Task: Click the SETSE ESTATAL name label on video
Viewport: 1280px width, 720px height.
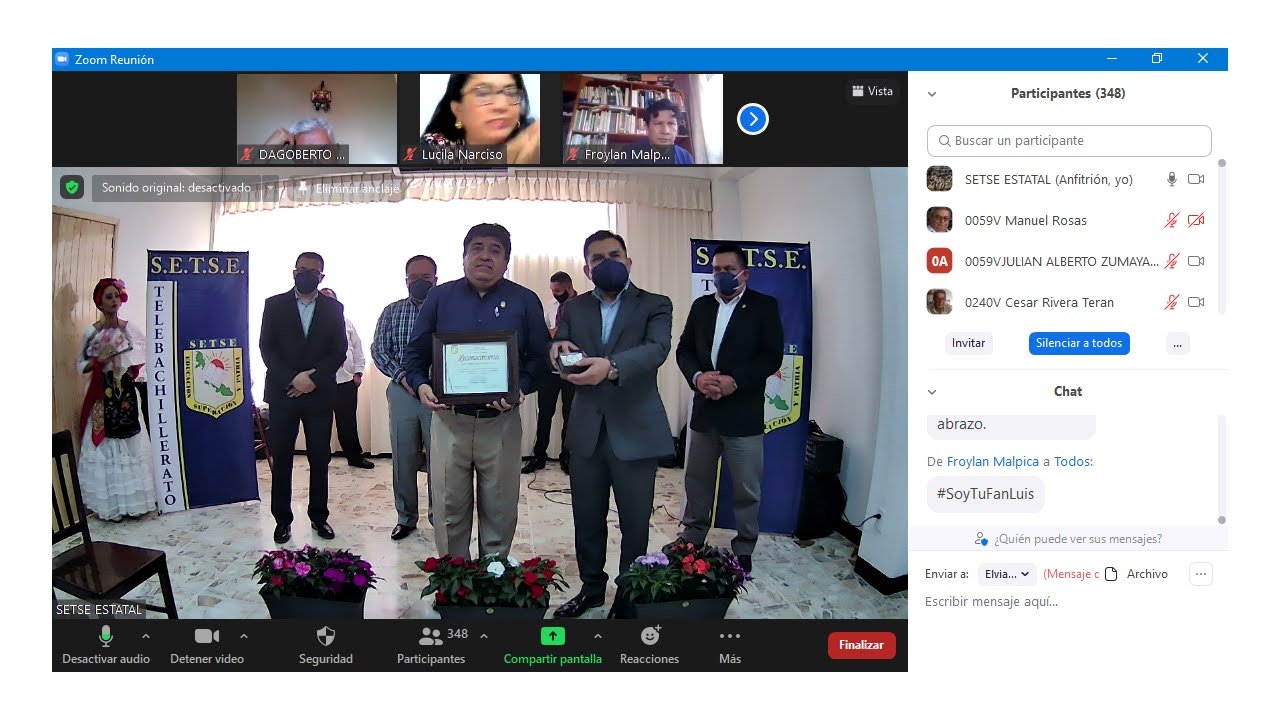Action: pos(99,609)
